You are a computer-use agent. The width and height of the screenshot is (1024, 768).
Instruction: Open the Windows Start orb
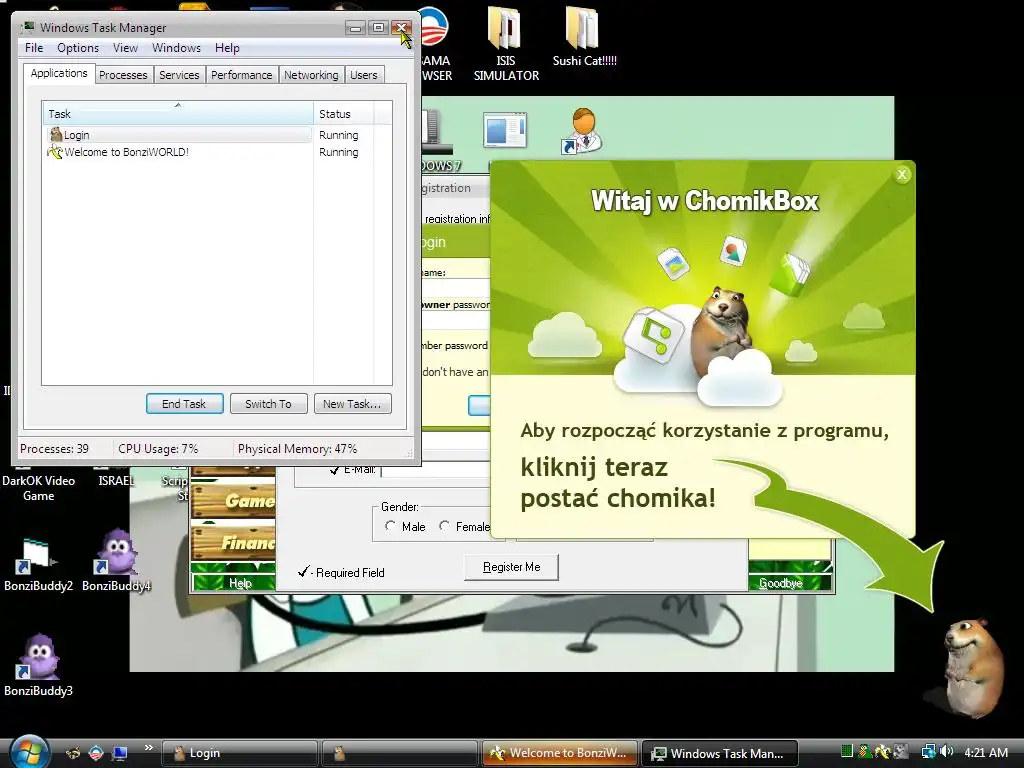coord(29,752)
